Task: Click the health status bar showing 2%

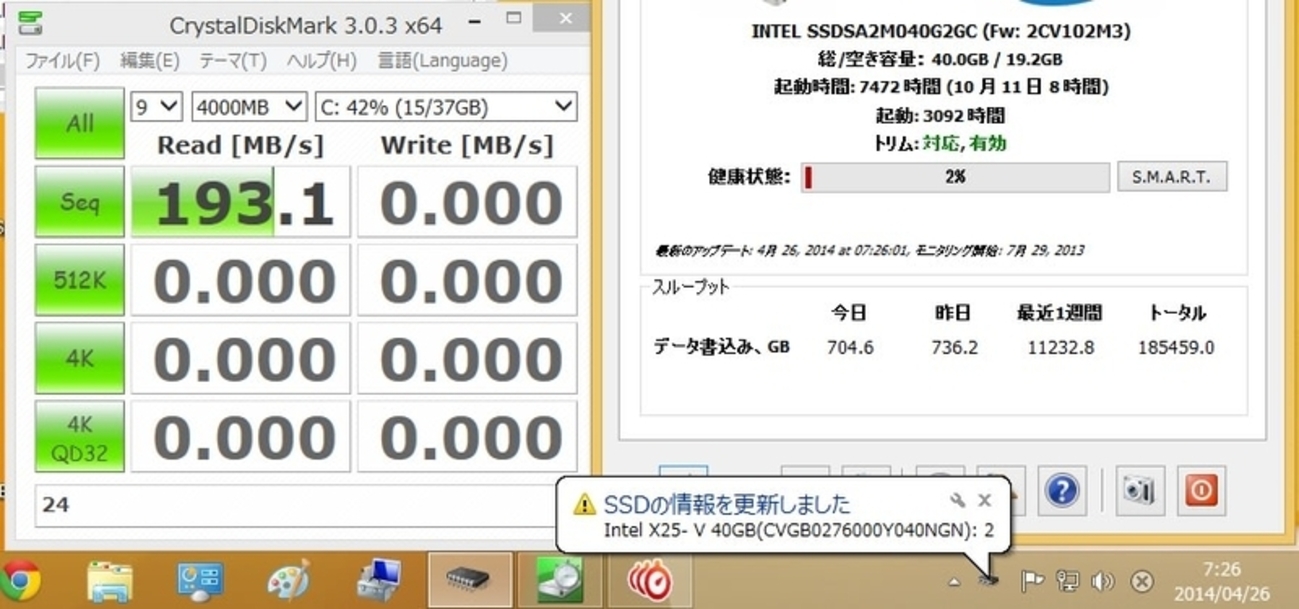Action: [x=955, y=177]
